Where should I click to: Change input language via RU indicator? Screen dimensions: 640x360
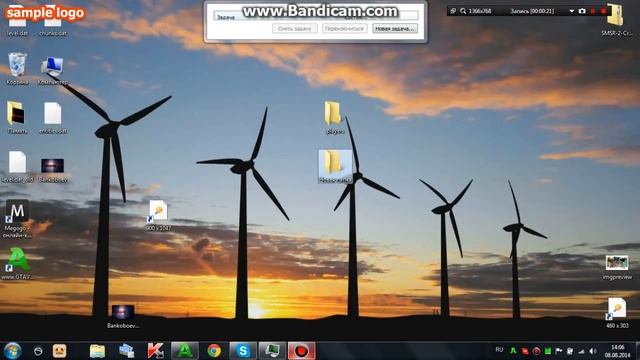(x=499, y=350)
